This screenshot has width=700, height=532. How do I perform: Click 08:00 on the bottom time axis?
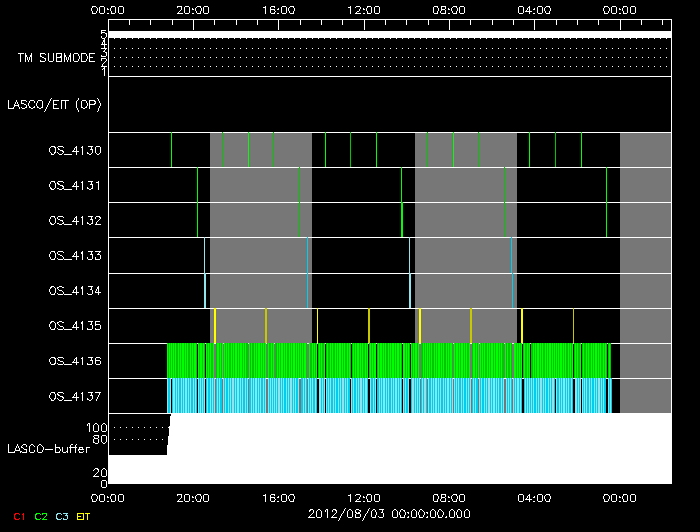pos(449,498)
